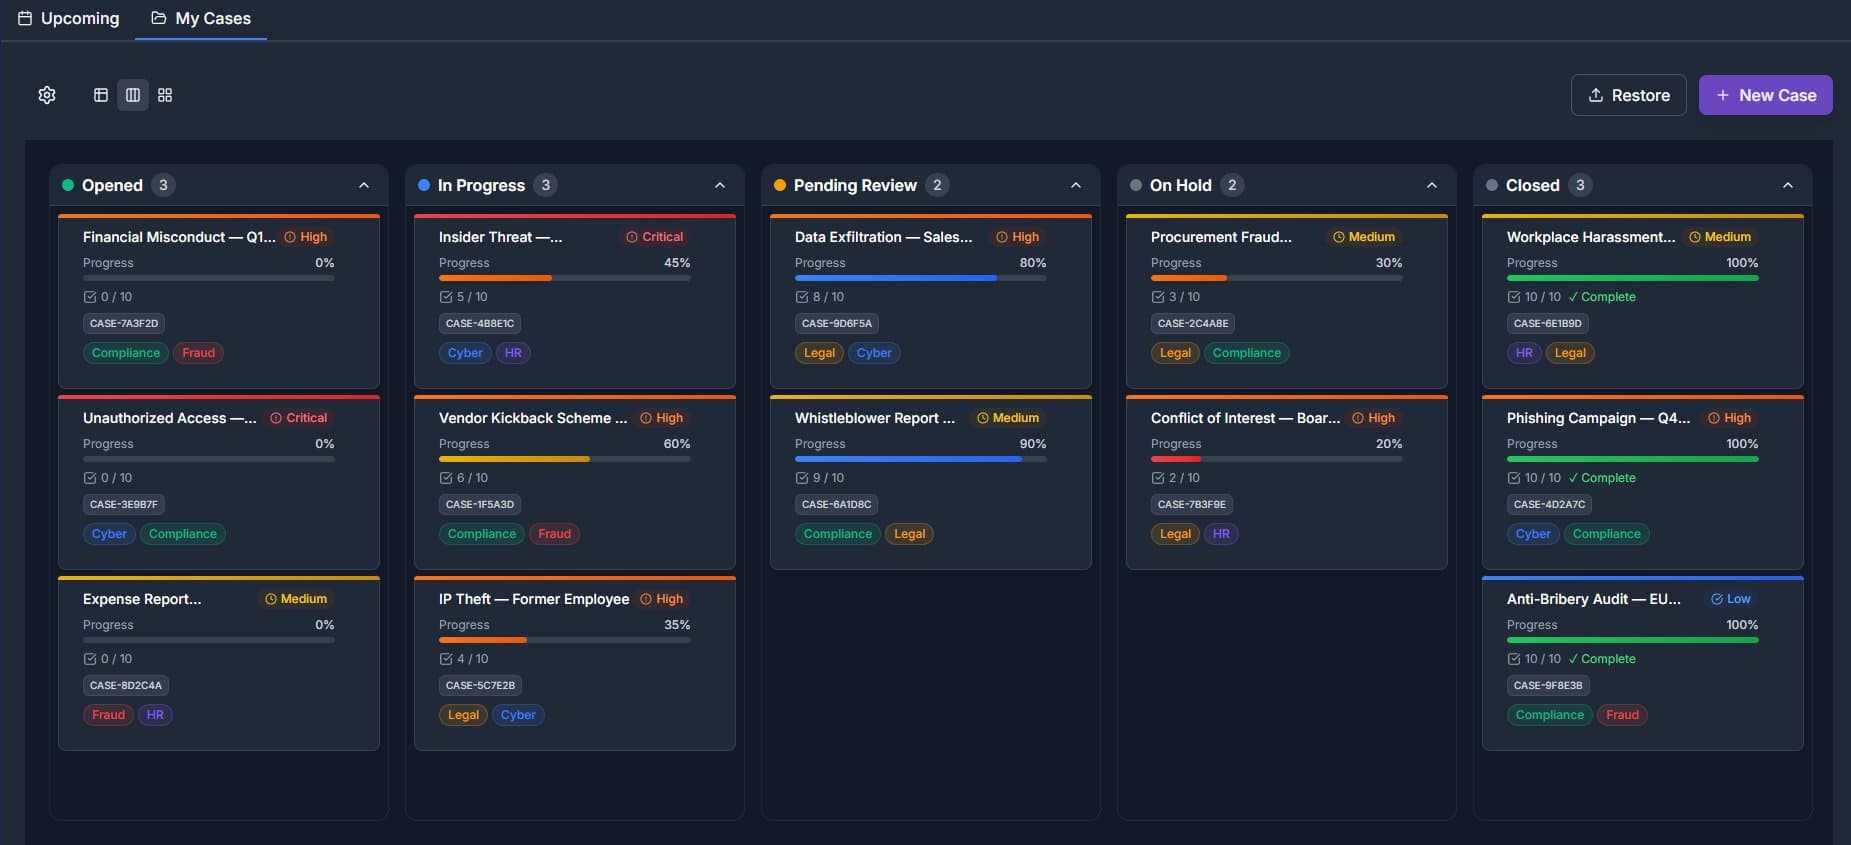Click the High priority icon on Financial Misconduct
Viewport: 1851px width, 845px height.
pos(290,237)
